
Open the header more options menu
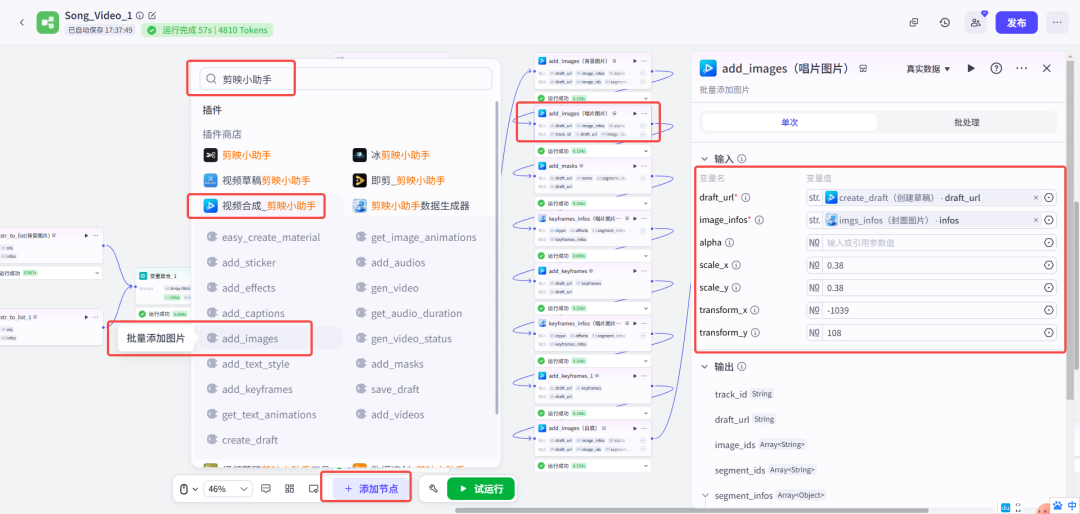click(1057, 22)
